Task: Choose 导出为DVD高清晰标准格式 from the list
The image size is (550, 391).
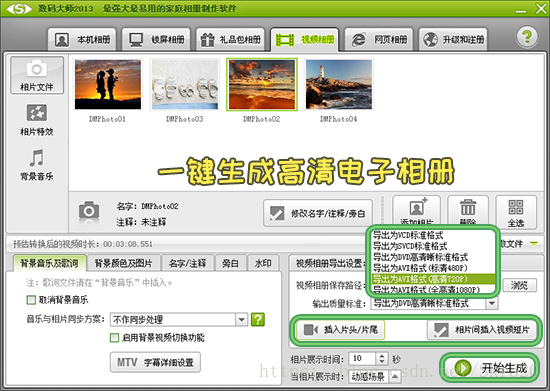Action: pyautogui.click(x=433, y=257)
